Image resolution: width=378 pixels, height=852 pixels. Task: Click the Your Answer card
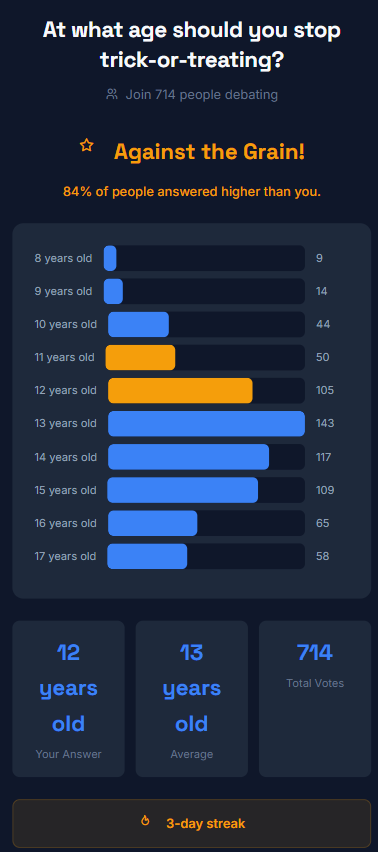click(68, 699)
